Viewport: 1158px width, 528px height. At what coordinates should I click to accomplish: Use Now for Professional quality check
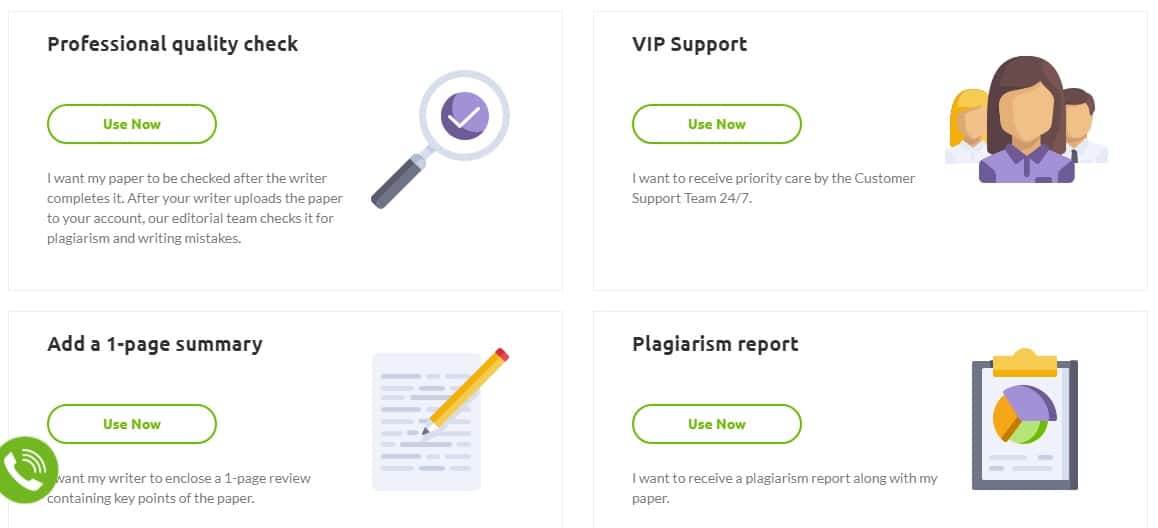[x=132, y=124]
